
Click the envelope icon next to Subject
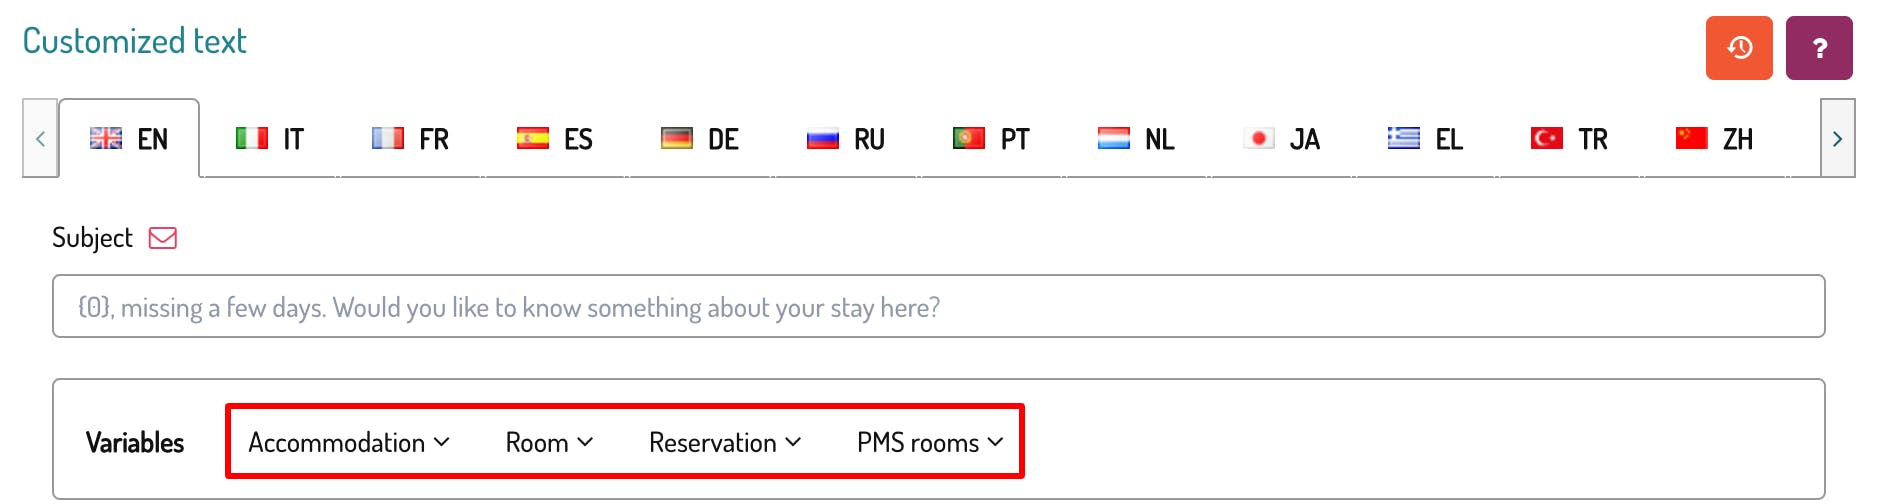[163, 238]
